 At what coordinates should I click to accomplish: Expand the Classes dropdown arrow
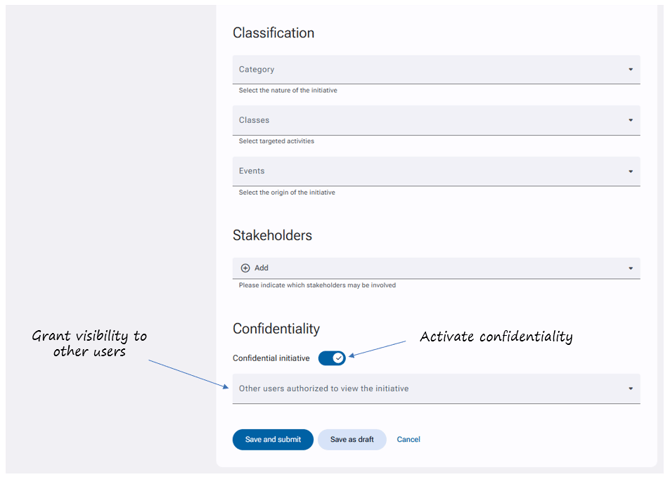(x=631, y=120)
